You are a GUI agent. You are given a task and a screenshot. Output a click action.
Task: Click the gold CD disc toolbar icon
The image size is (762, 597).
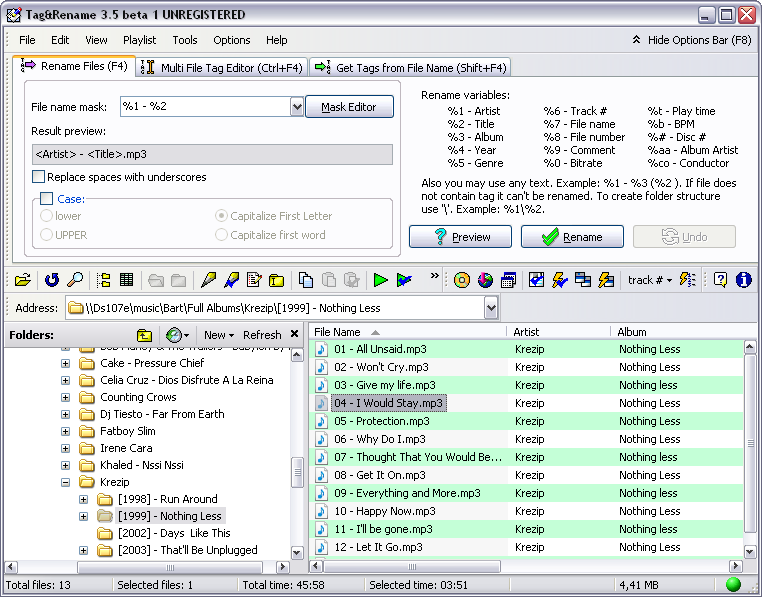(462, 280)
